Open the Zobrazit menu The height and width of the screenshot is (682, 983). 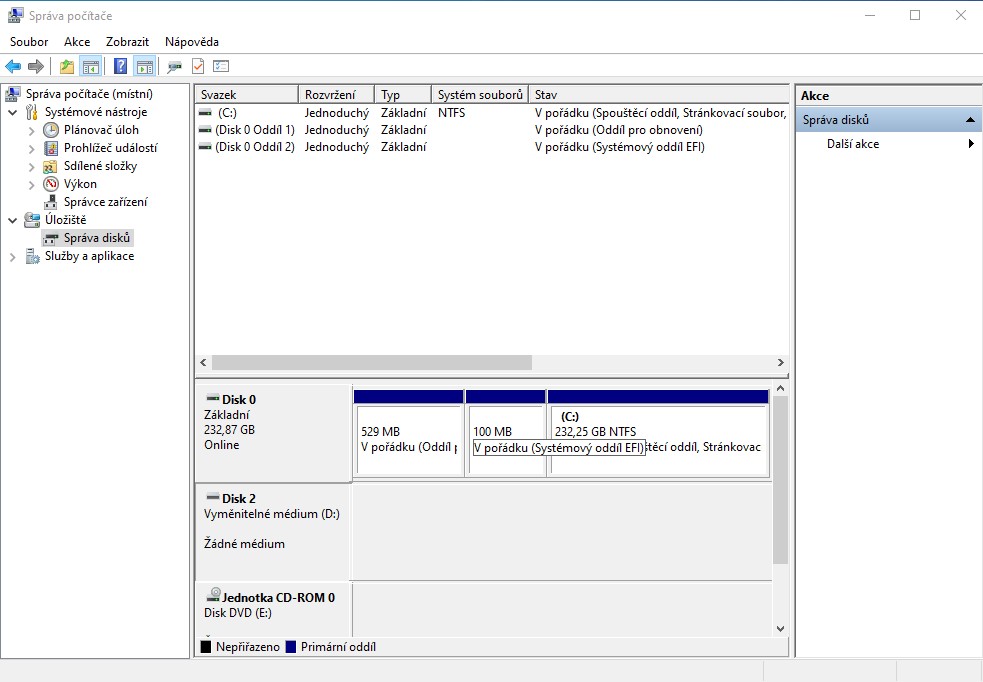click(x=127, y=41)
